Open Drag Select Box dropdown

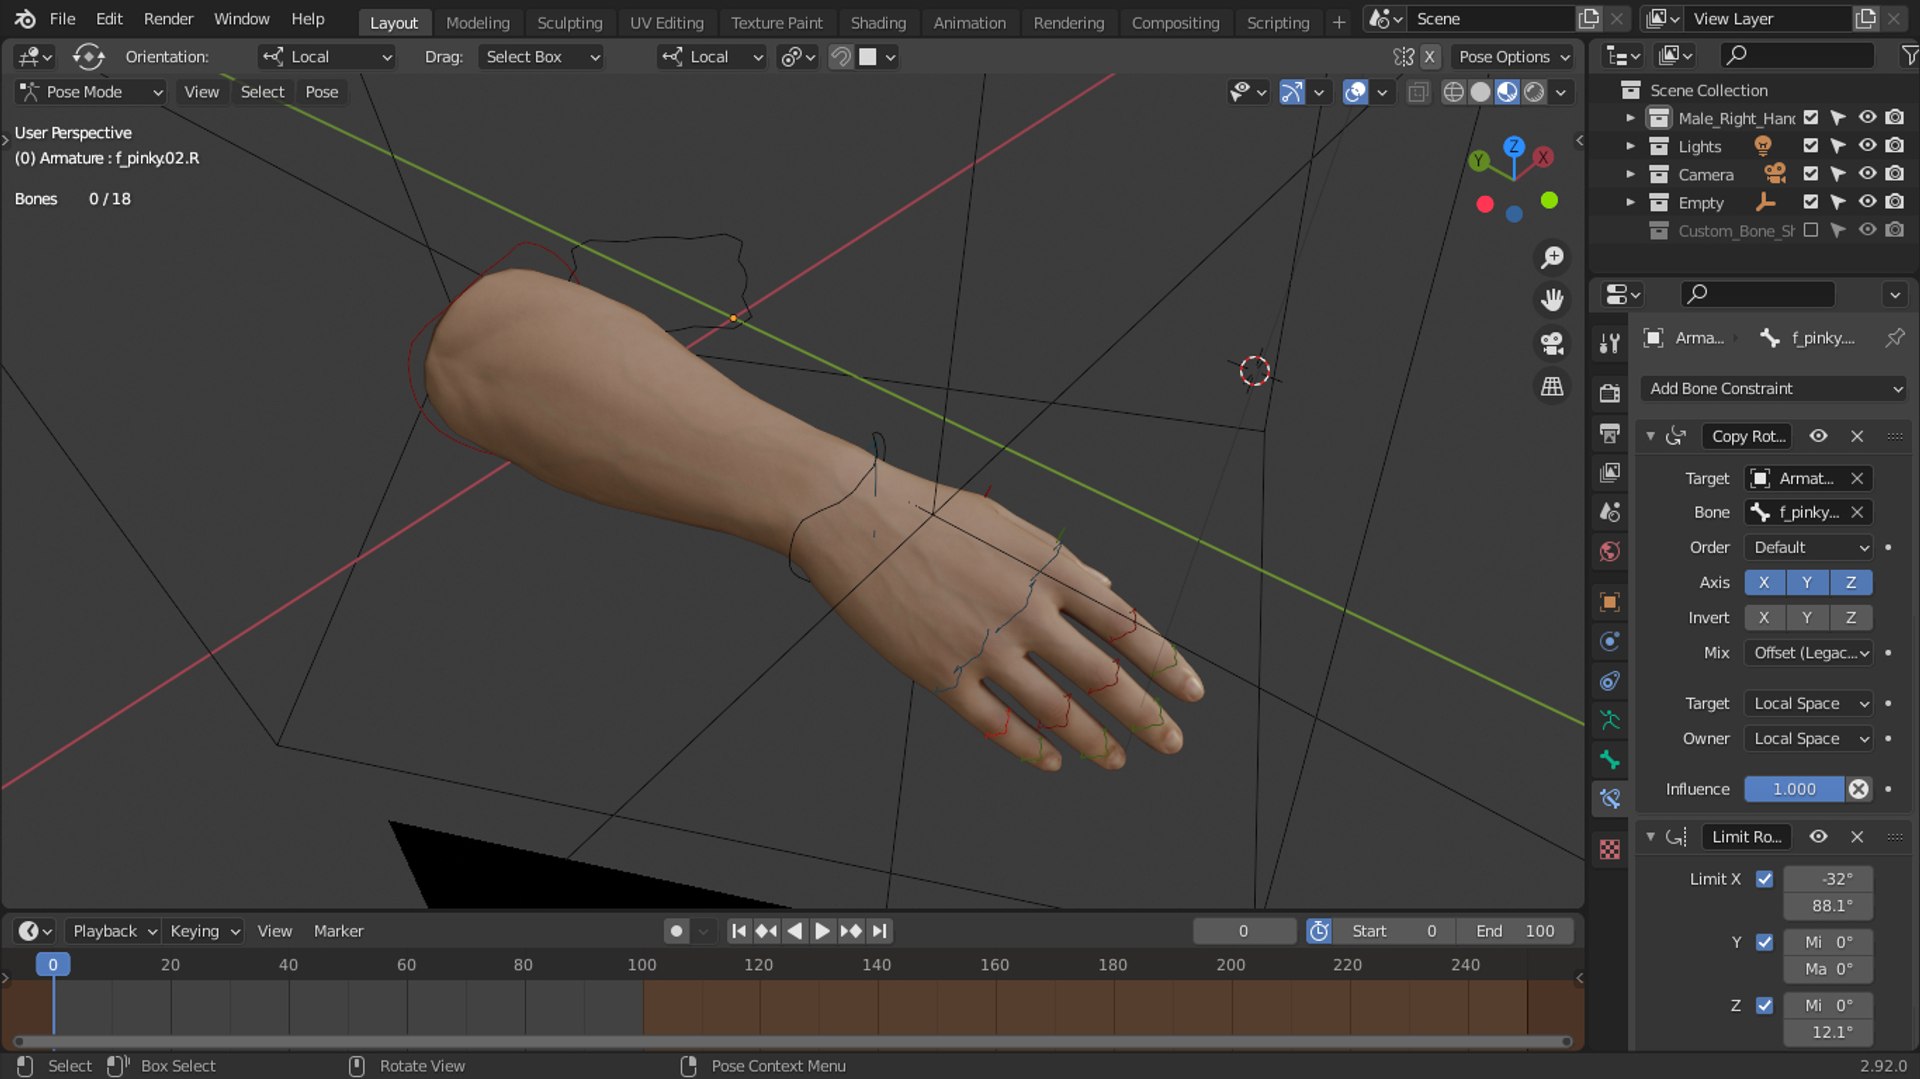542,57
